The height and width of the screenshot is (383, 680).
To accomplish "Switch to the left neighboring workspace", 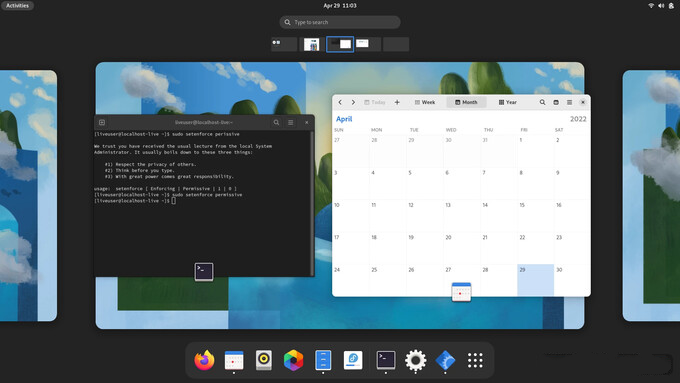I will click(28, 196).
